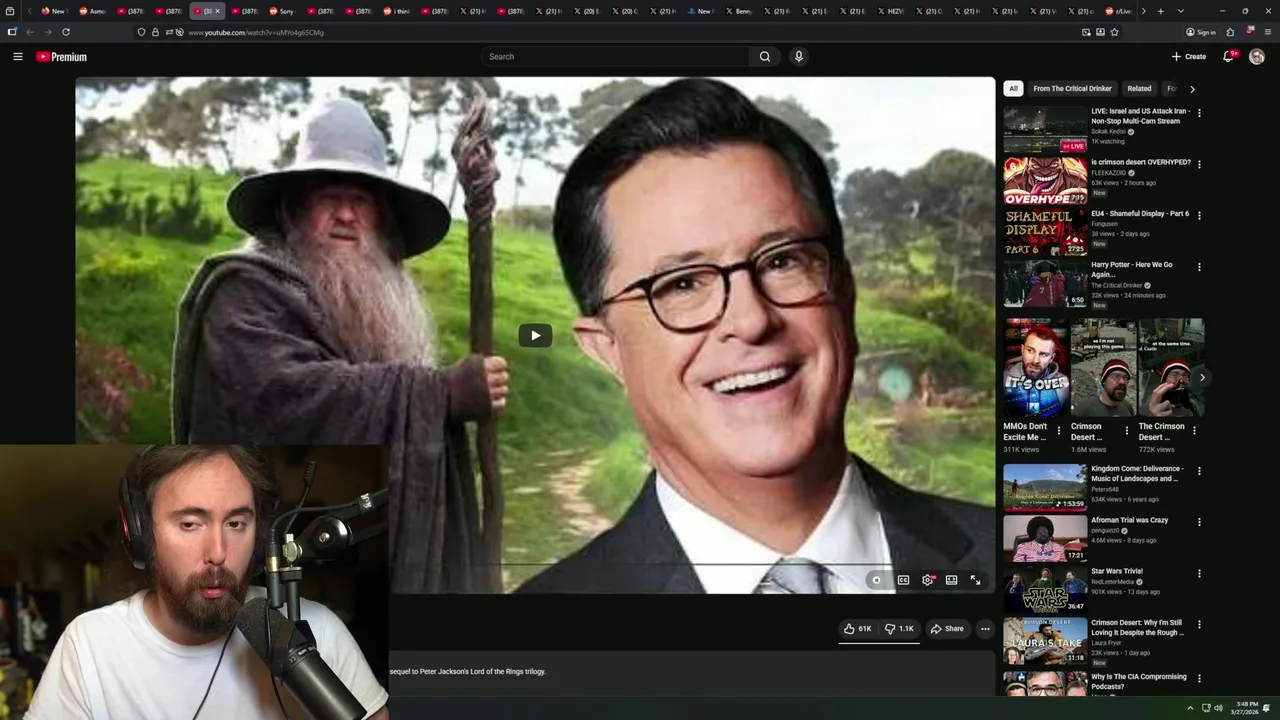Click the Create button

point(1189,57)
